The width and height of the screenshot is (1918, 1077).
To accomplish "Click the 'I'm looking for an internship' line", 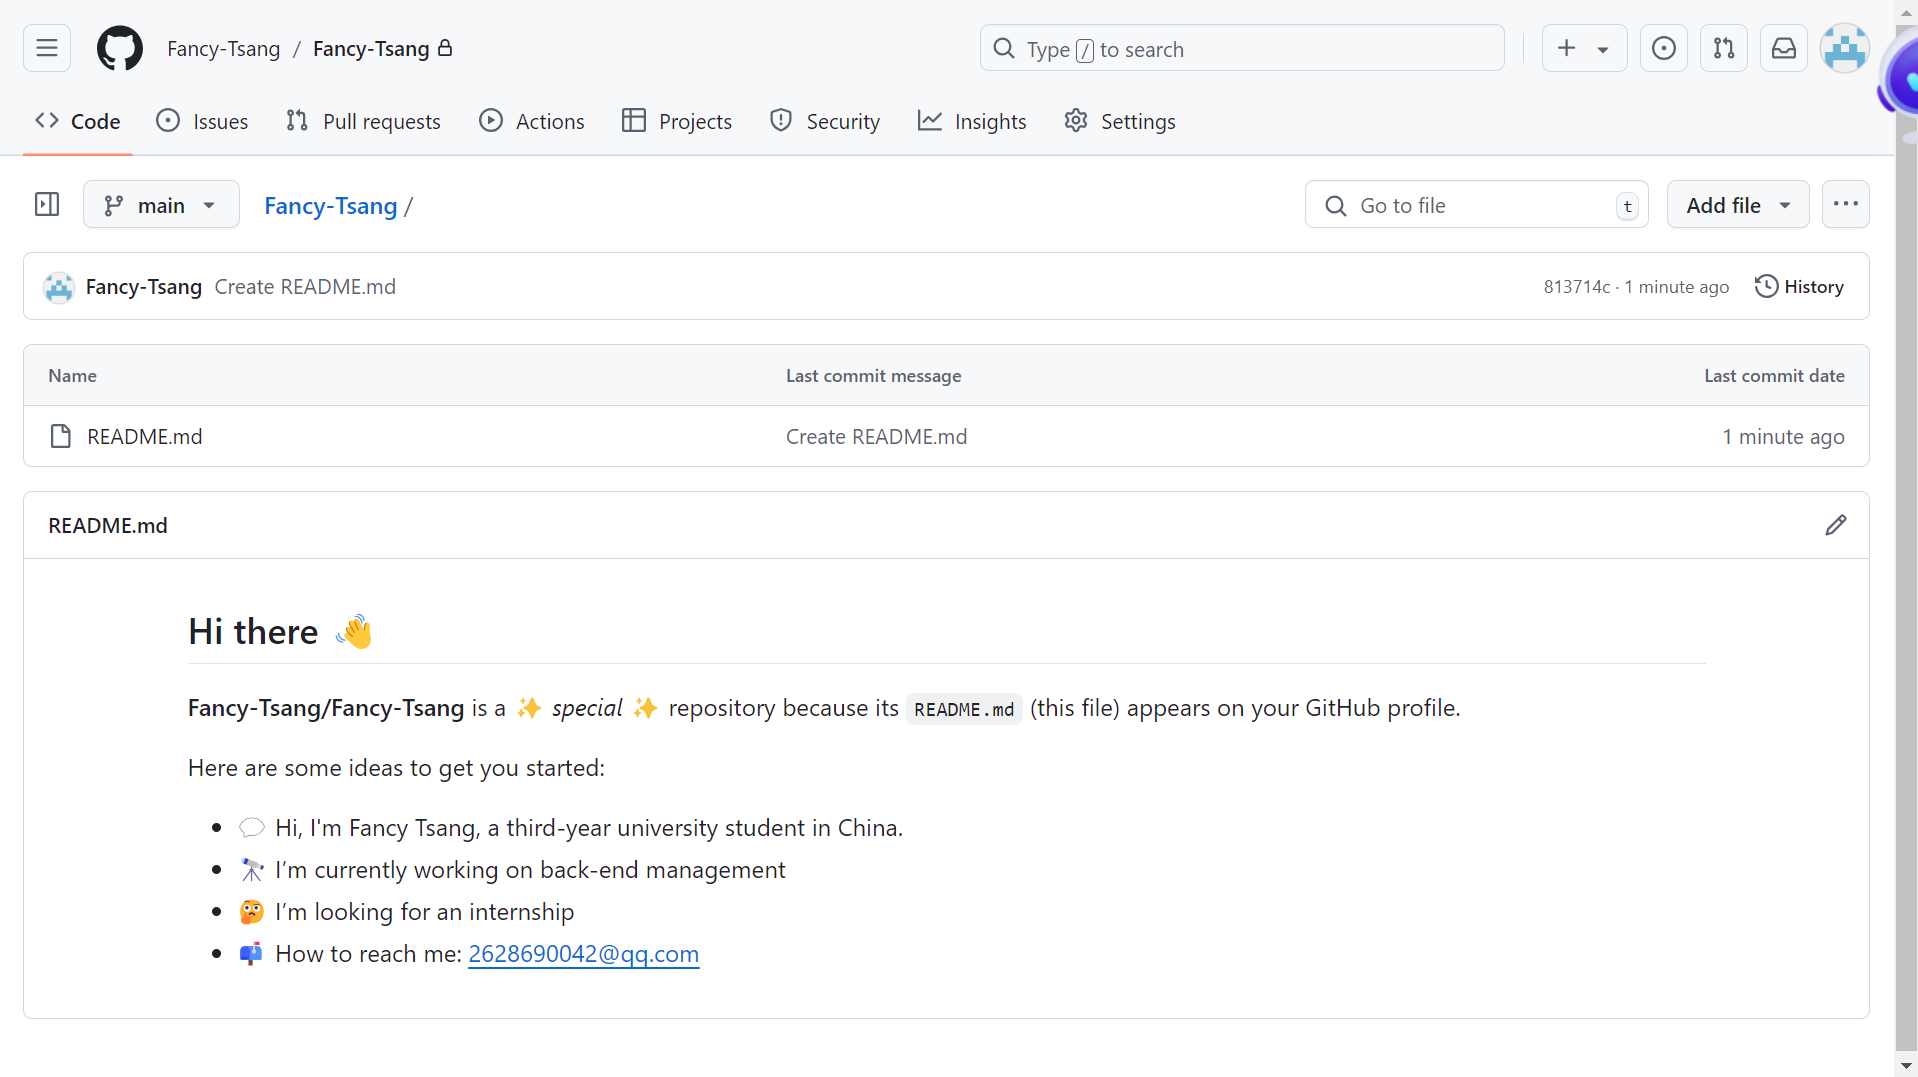I will point(425,912).
